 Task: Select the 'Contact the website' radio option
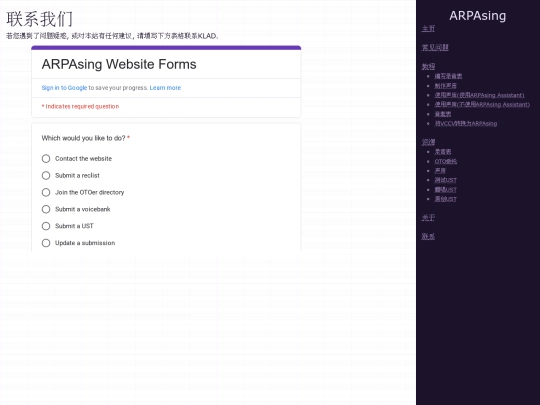point(46,158)
